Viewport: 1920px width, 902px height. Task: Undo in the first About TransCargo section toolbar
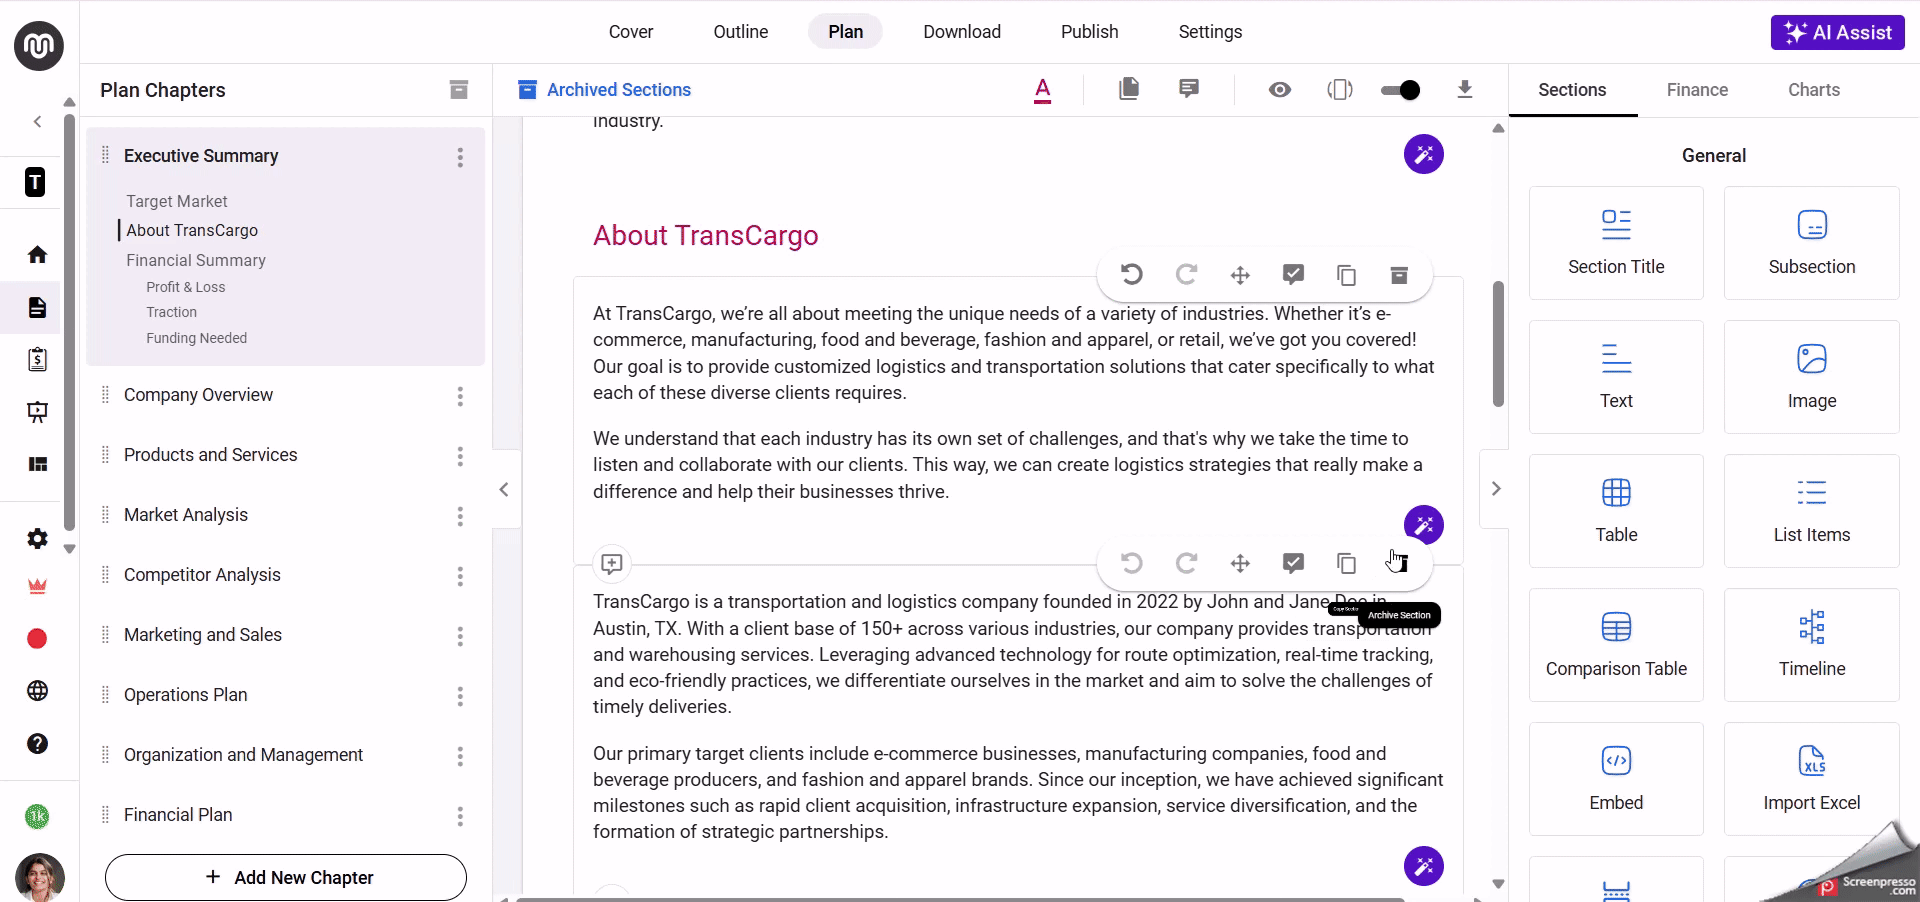(1132, 275)
